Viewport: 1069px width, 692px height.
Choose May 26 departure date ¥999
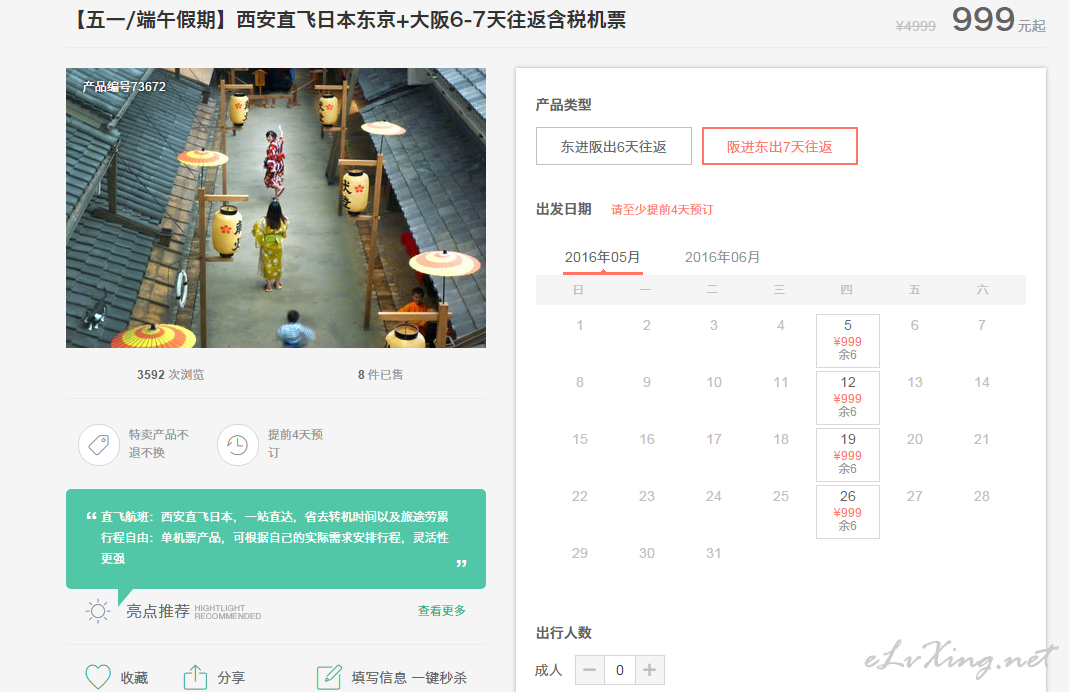coord(847,511)
